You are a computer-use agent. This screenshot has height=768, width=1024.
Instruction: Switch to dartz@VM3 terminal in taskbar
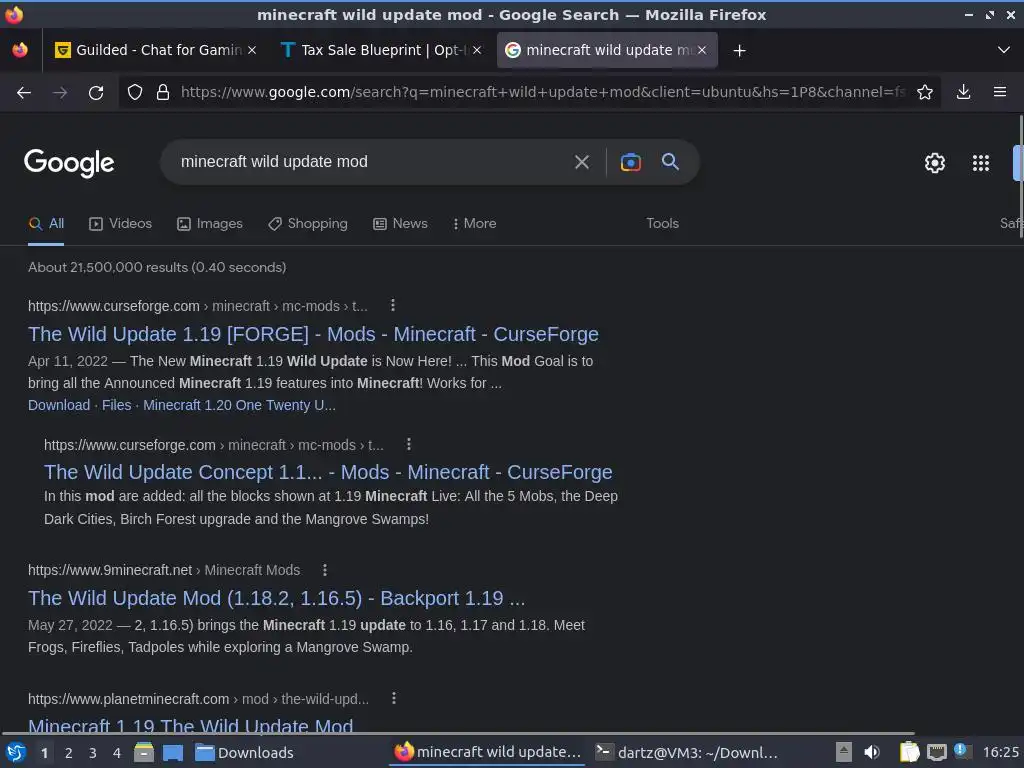pos(686,753)
